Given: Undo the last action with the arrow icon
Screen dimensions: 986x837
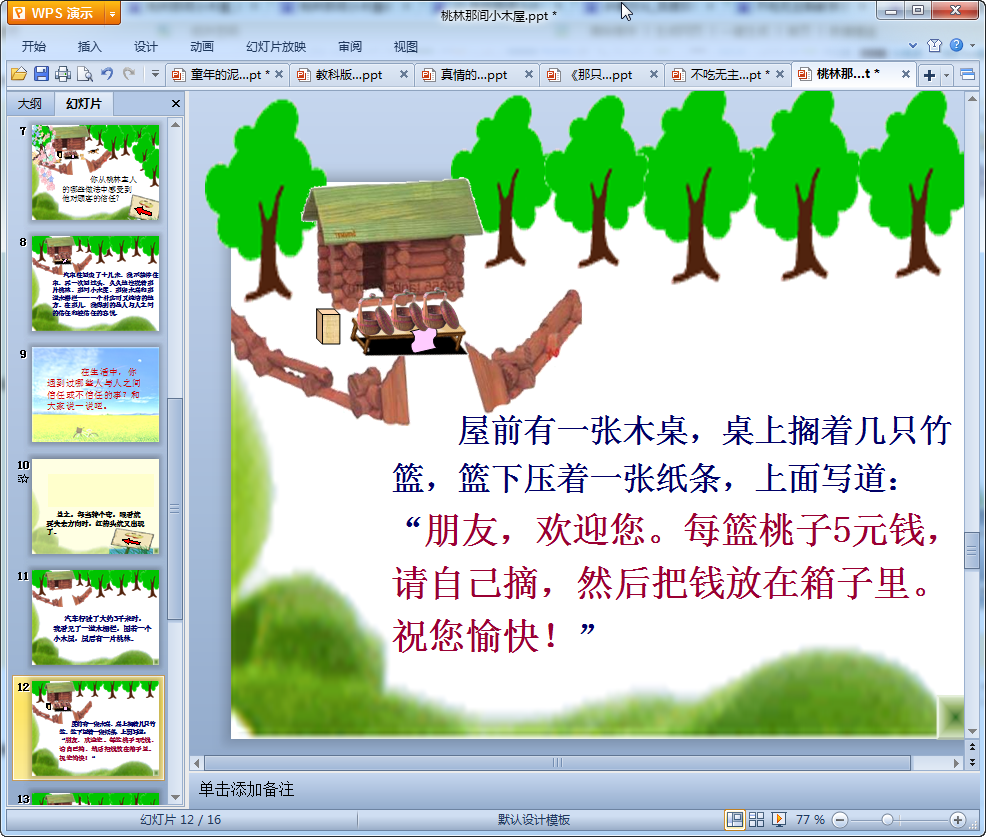Looking at the screenshot, I should [107, 74].
